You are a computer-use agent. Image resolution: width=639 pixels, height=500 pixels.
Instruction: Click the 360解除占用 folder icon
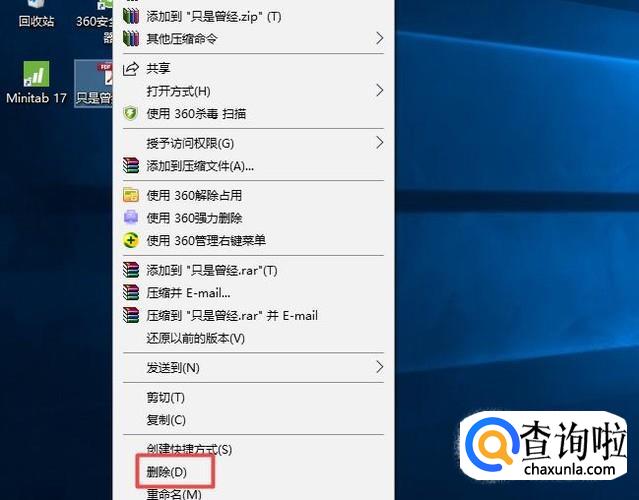[131, 195]
